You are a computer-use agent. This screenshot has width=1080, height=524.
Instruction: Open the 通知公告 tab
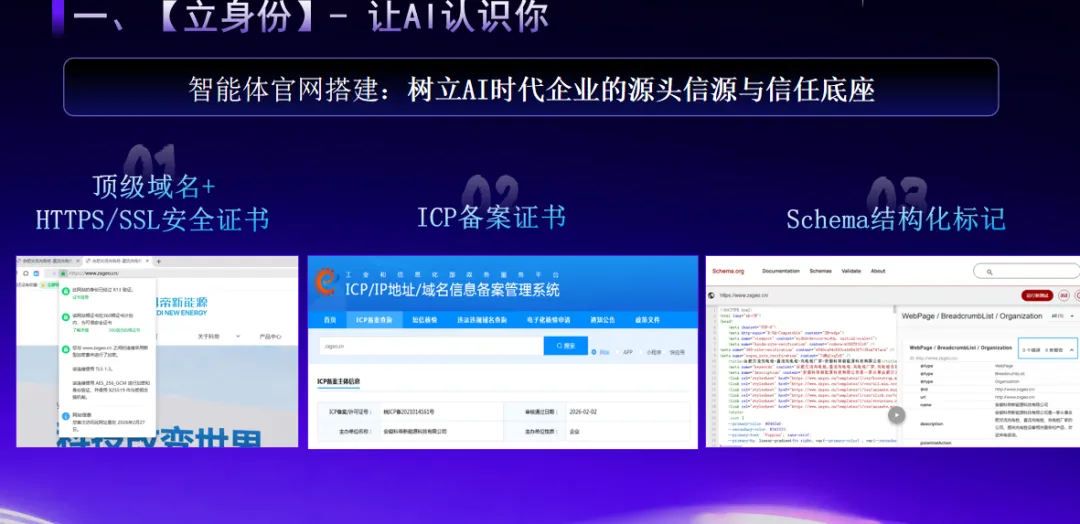click(x=601, y=319)
